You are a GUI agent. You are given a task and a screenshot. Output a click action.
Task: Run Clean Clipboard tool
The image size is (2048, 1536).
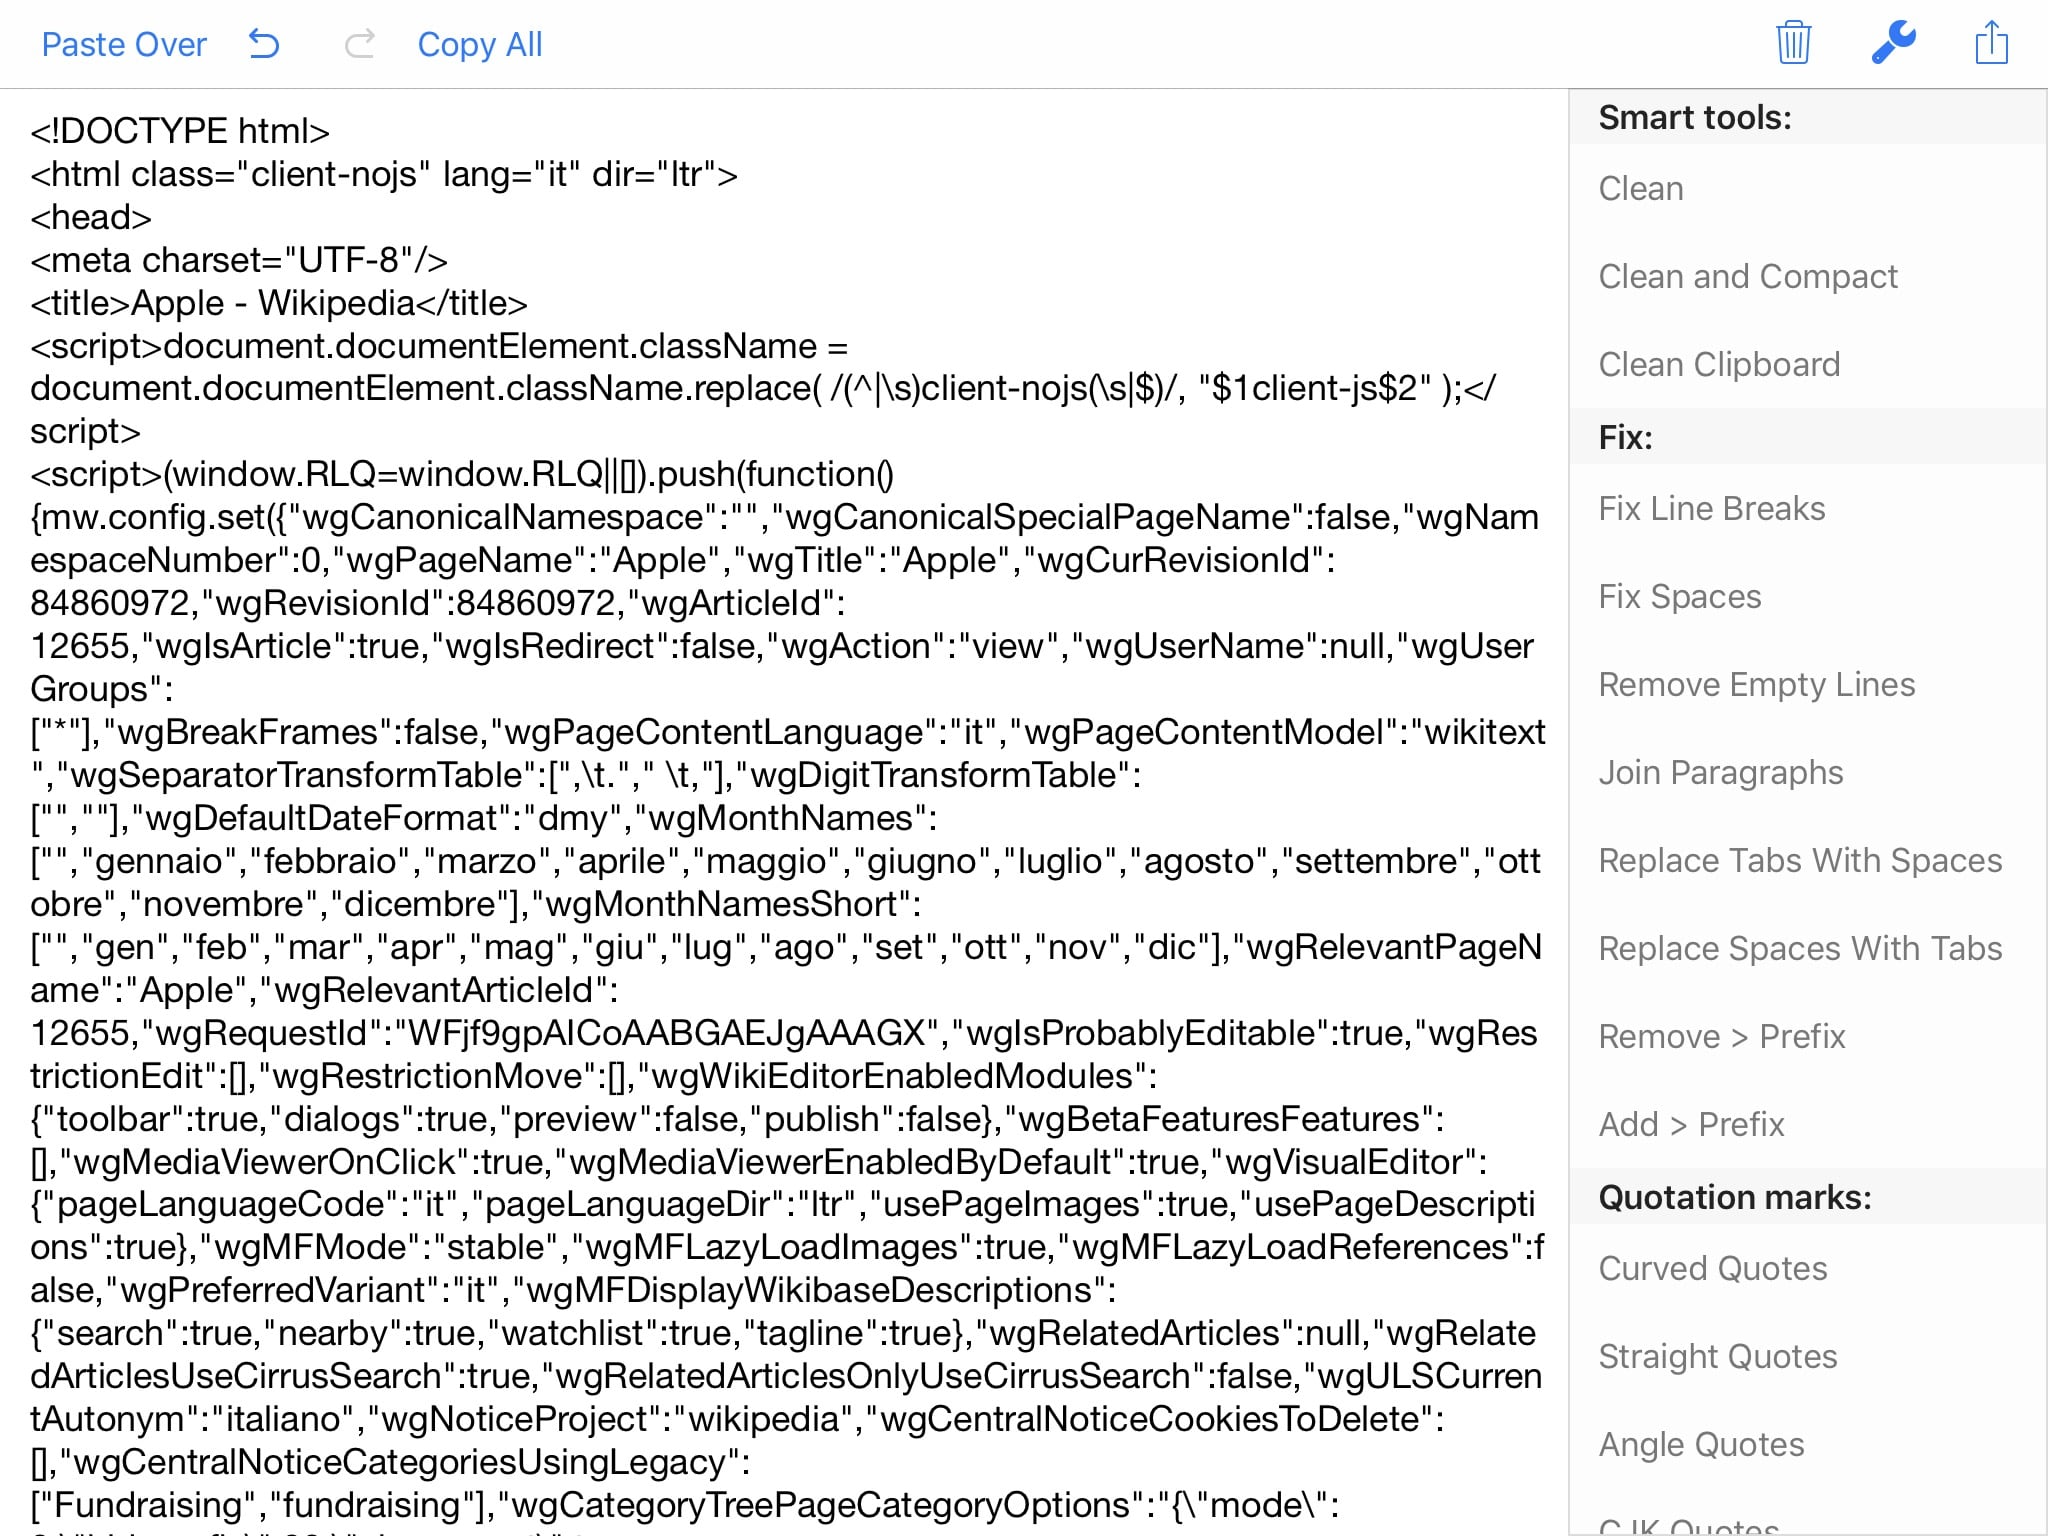(x=1719, y=364)
